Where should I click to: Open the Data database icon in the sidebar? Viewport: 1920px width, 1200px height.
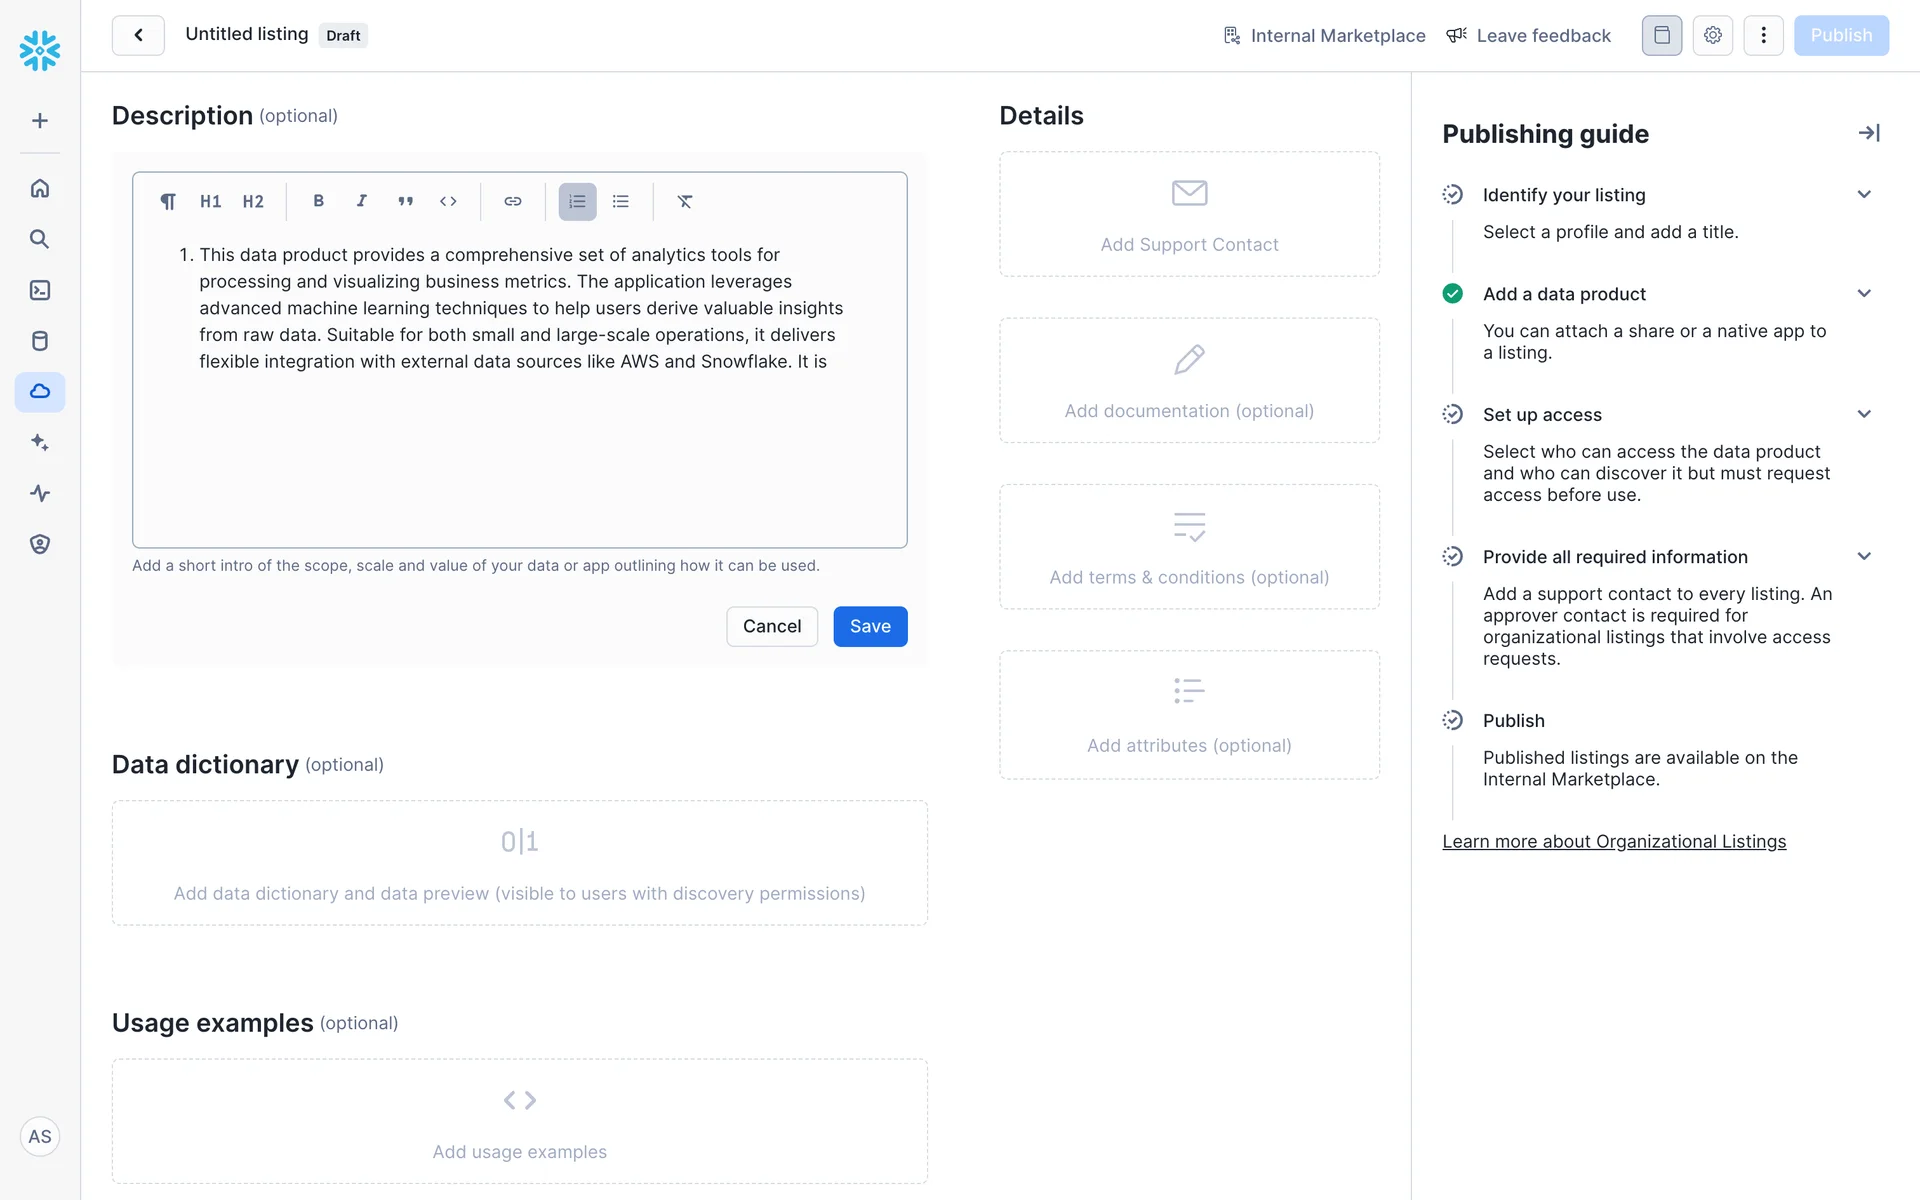click(40, 341)
